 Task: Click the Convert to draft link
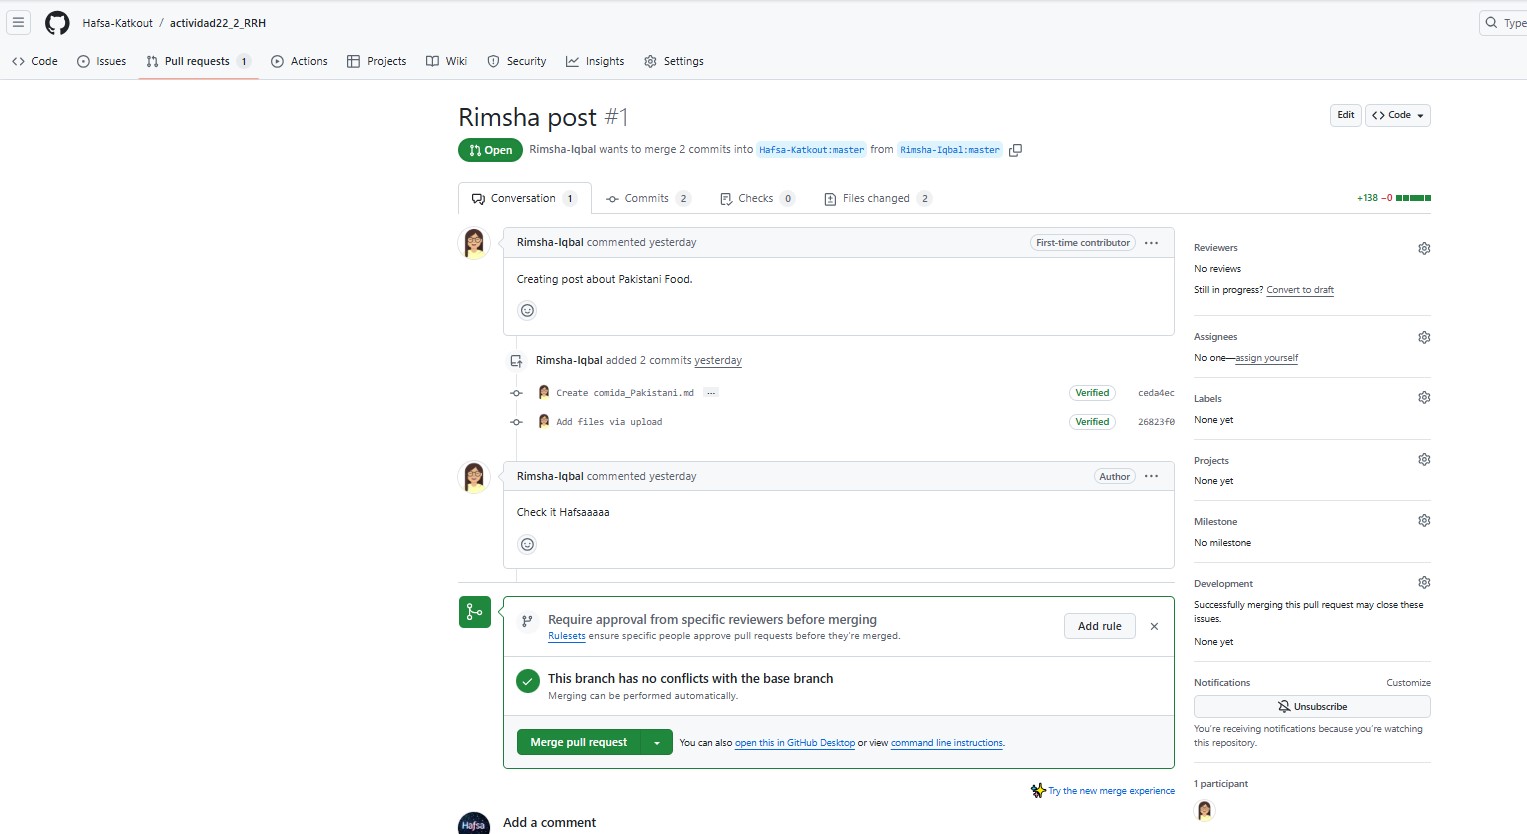point(1299,290)
